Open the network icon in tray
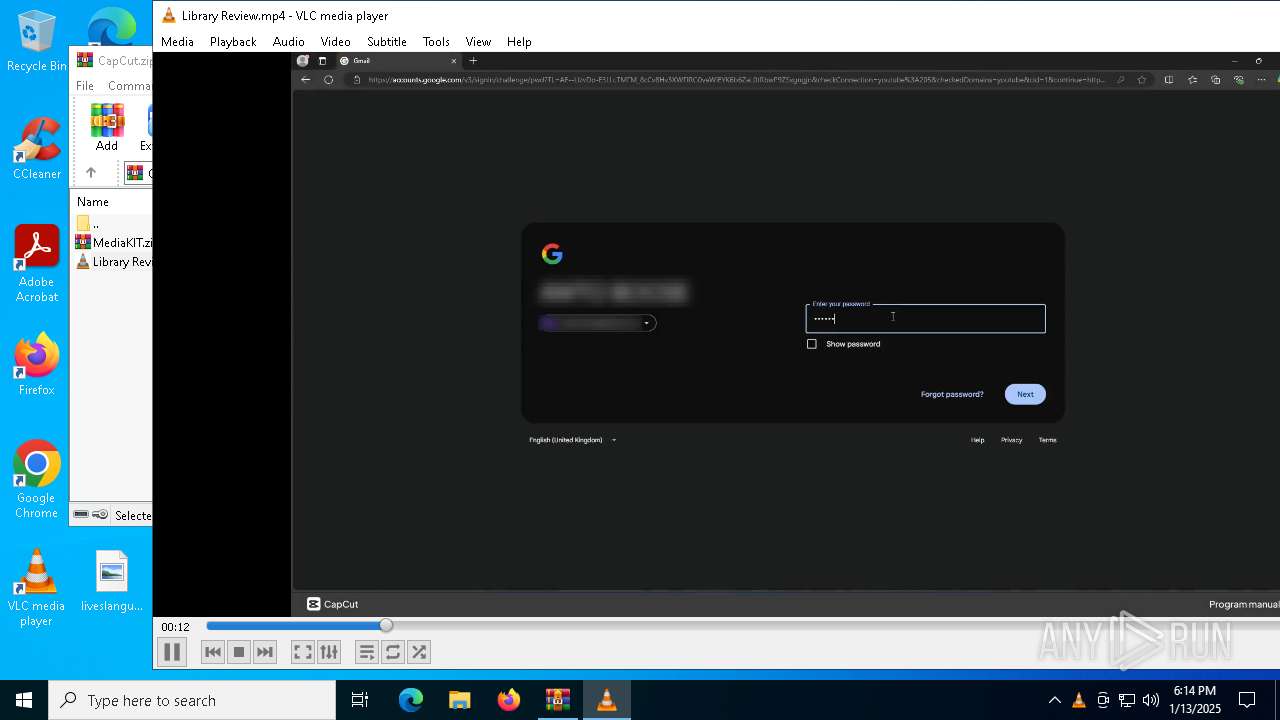 click(x=1127, y=700)
